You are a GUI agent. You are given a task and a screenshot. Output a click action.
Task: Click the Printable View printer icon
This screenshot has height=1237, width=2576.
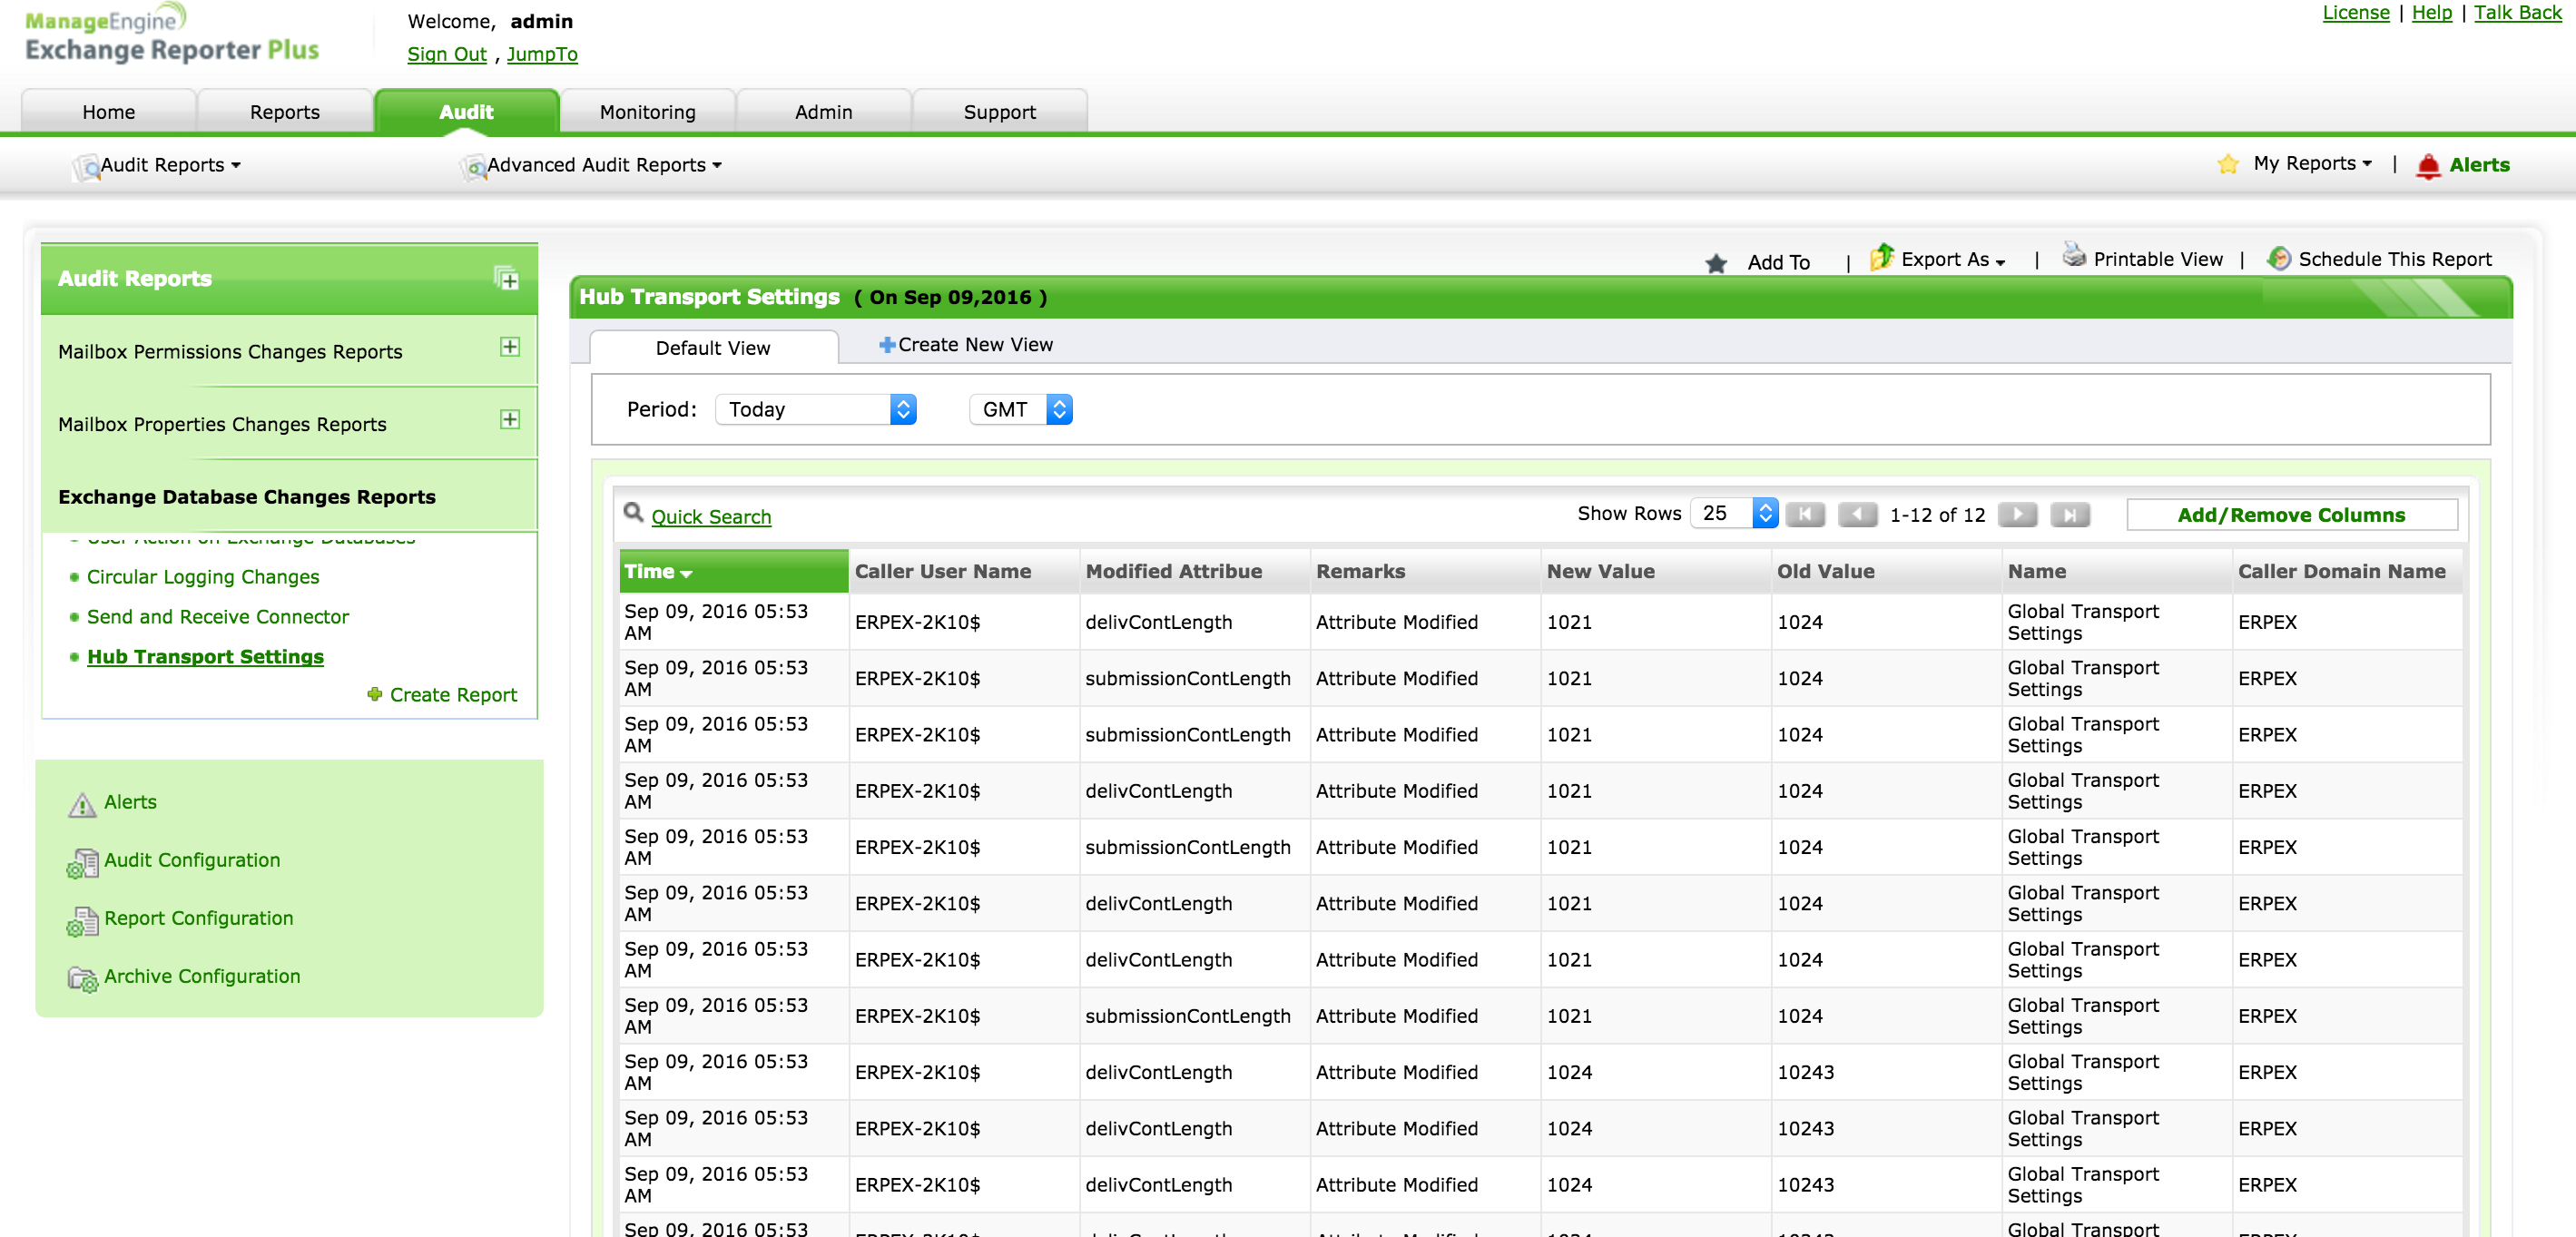pyautogui.click(x=2074, y=256)
